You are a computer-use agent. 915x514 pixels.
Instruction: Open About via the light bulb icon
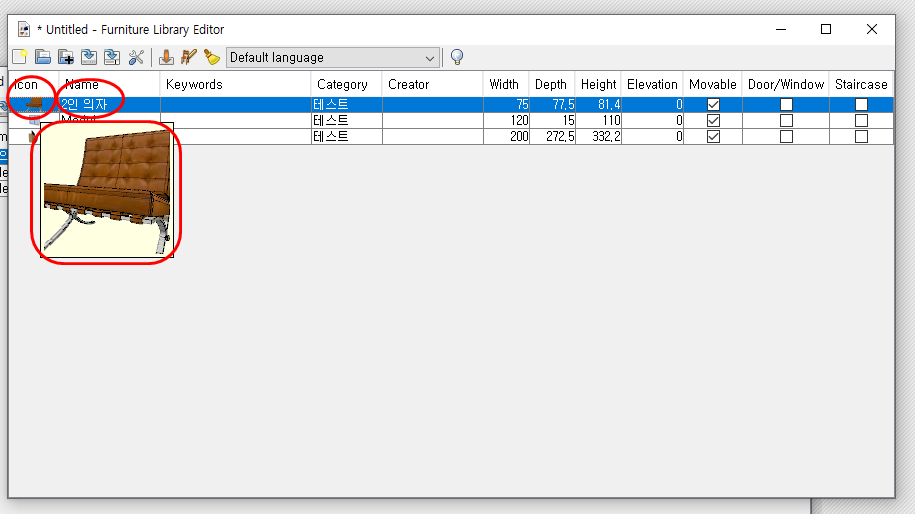coord(457,57)
